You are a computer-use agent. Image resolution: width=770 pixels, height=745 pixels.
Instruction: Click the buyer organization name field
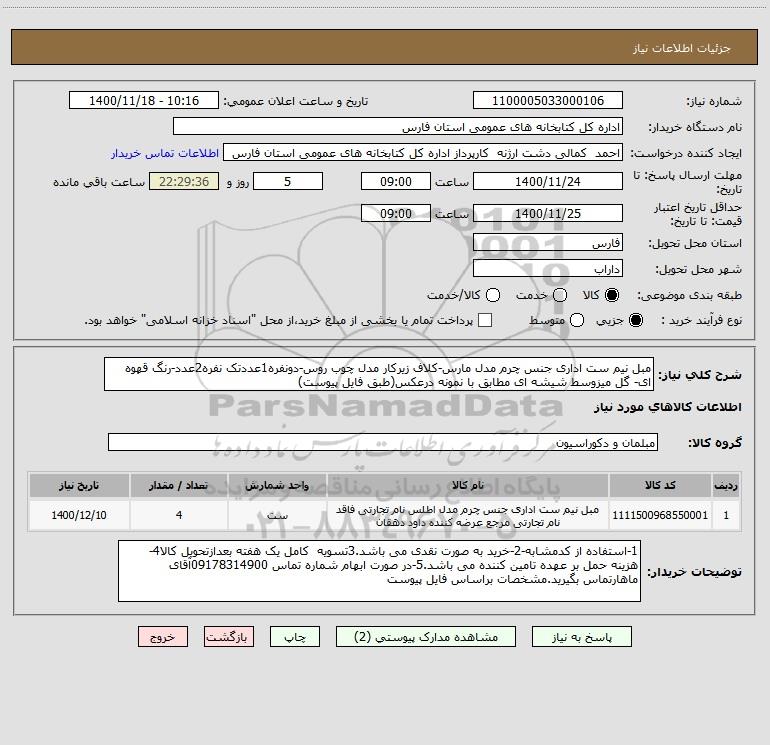click(398, 127)
